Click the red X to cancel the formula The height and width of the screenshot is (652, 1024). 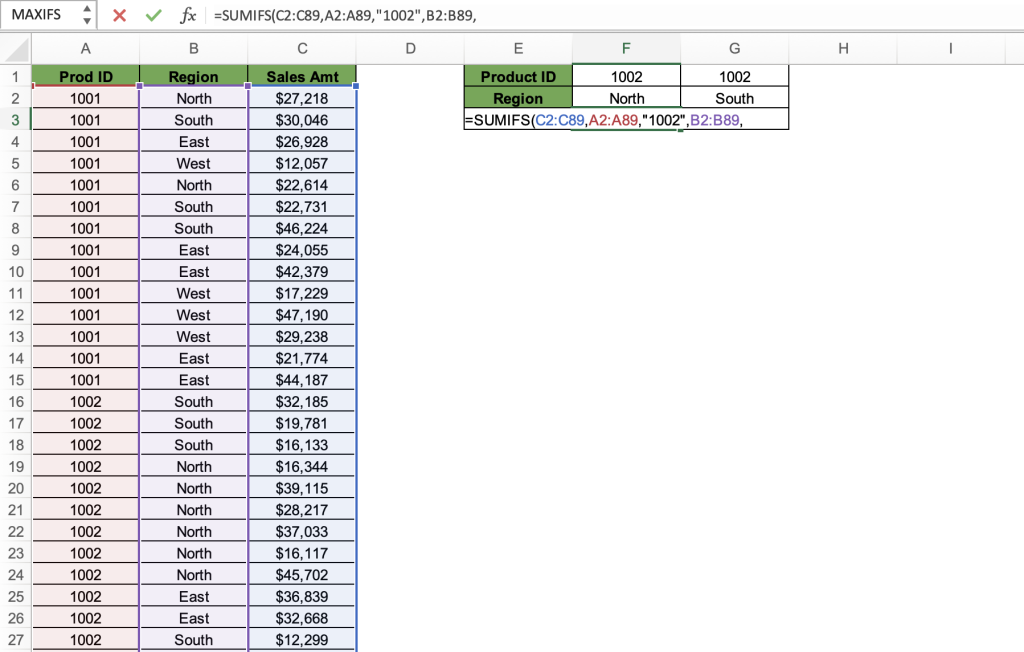click(119, 15)
